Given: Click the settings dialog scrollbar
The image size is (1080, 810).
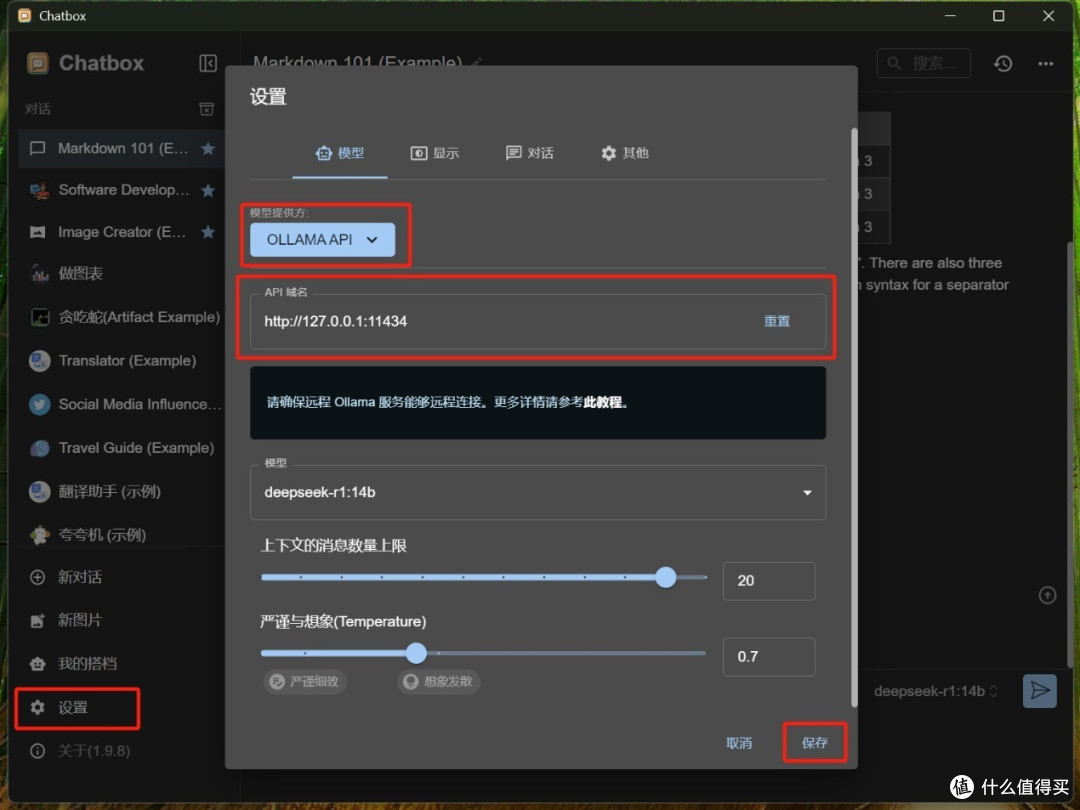Looking at the screenshot, I should click(854, 417).
